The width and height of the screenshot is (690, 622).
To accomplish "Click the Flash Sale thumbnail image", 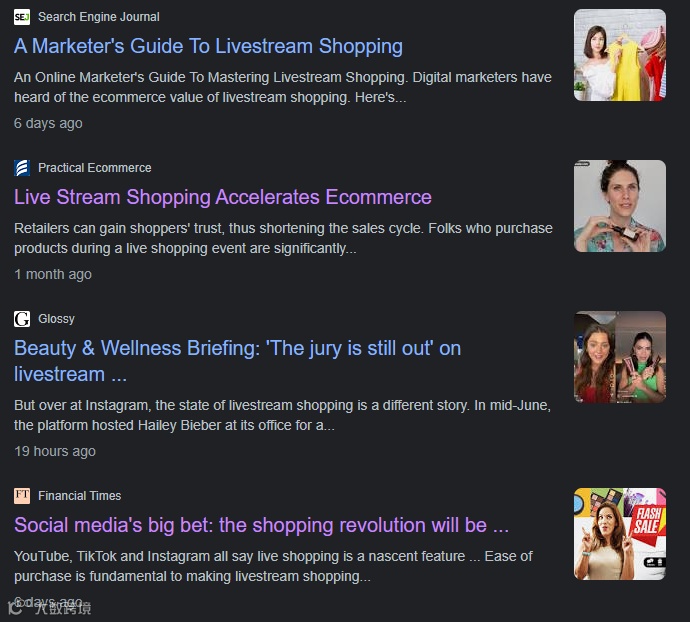I will click(x=620, y=534).
